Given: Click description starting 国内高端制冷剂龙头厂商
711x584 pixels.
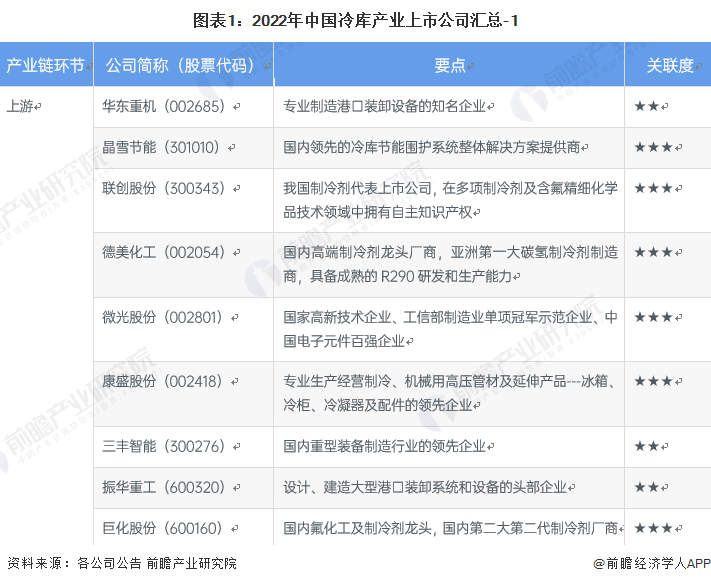Looking at the screenshot, I should click(450, 264).
